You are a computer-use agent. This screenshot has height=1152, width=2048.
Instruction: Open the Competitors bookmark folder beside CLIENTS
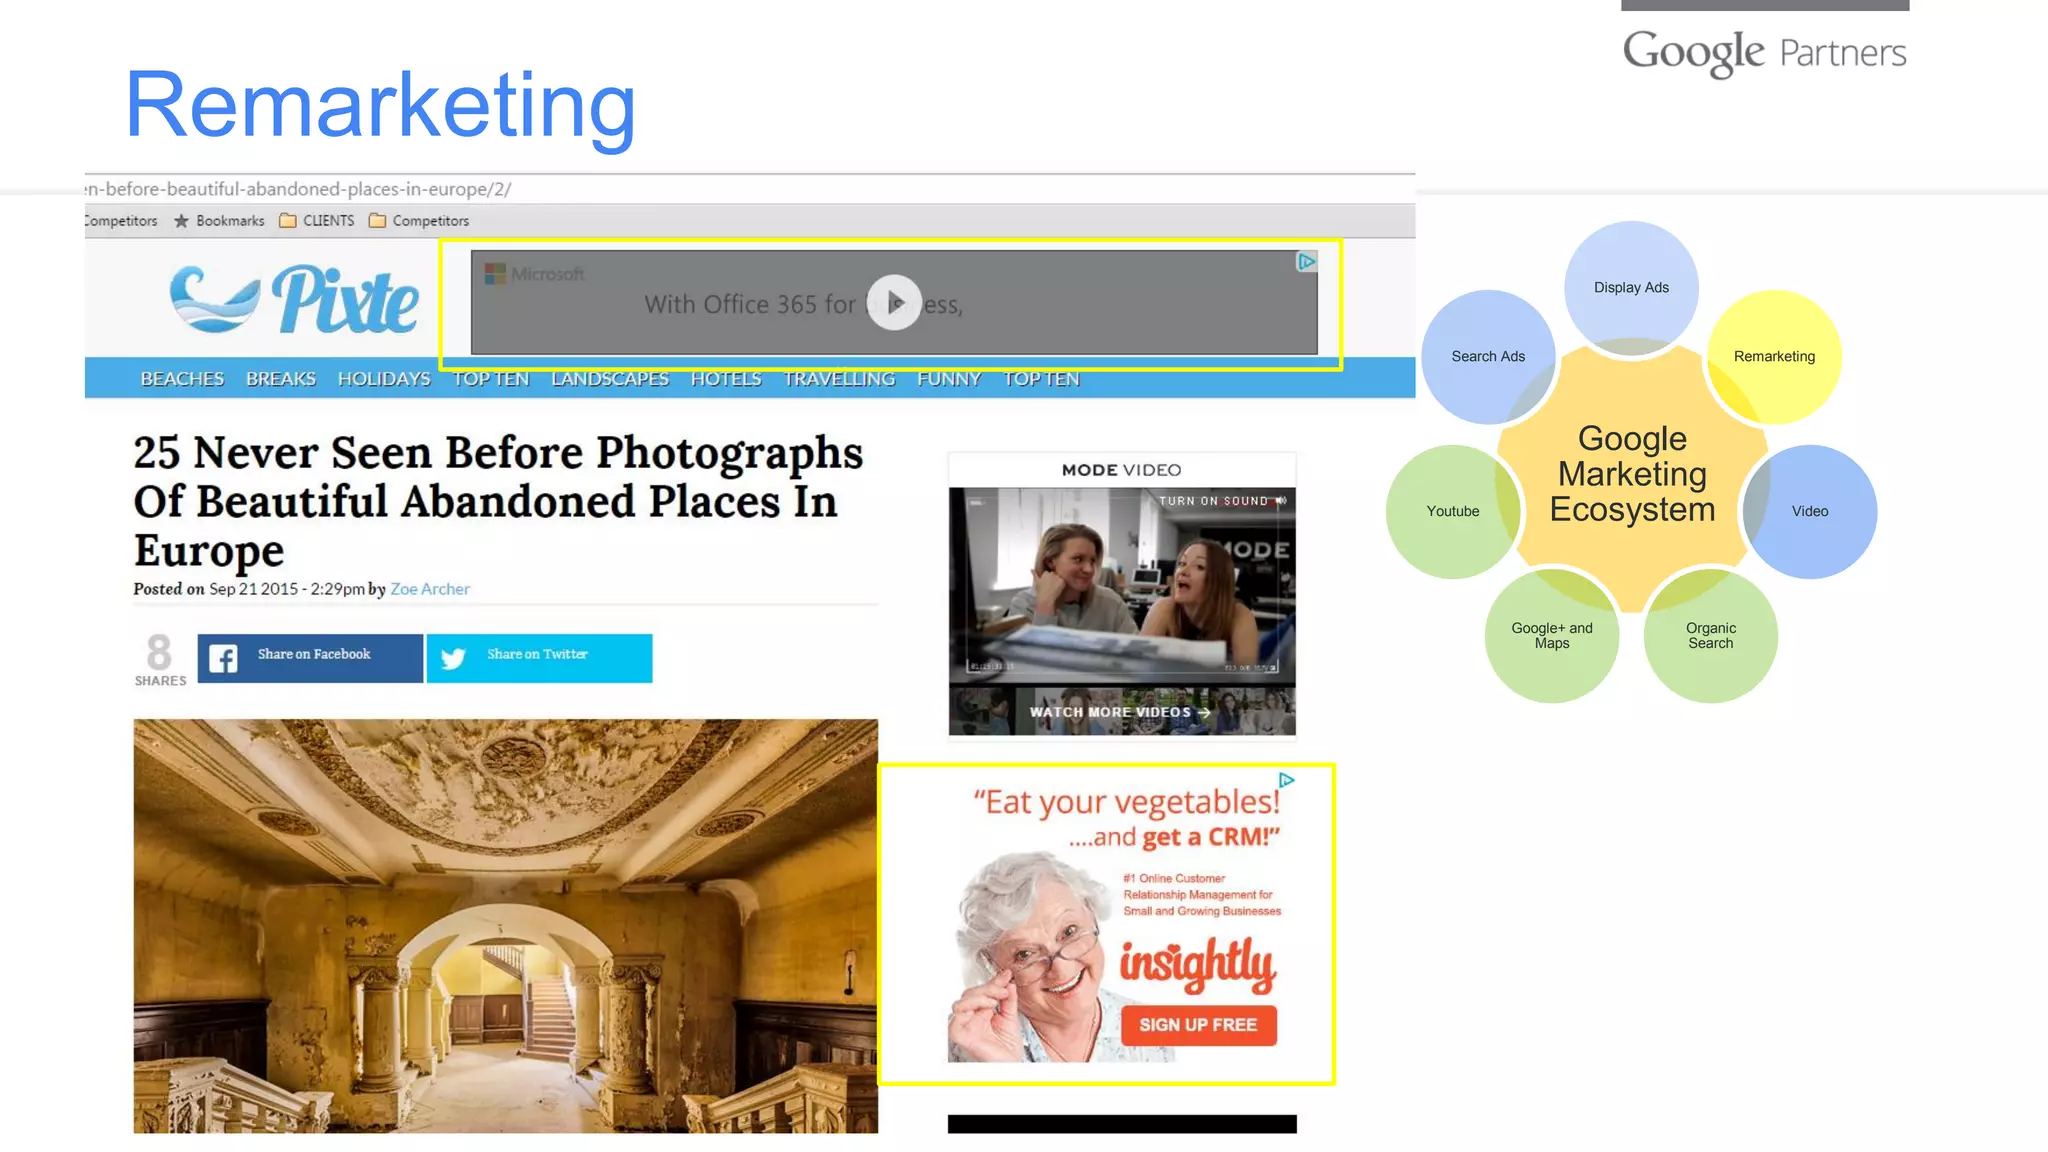tap(419, 221)
